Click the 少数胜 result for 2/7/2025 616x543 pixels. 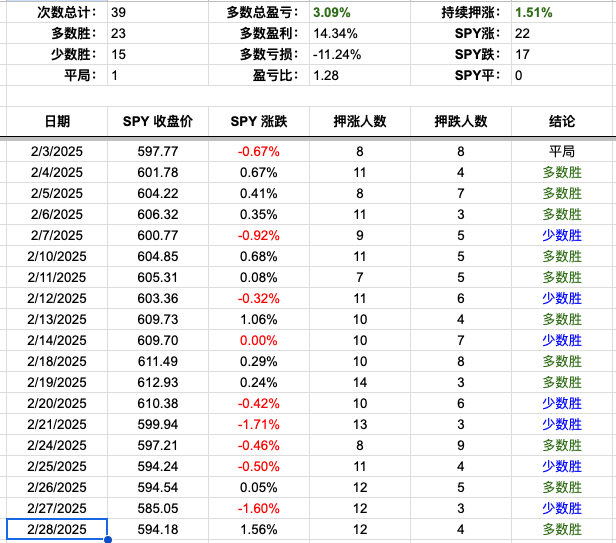coord(562,235)
